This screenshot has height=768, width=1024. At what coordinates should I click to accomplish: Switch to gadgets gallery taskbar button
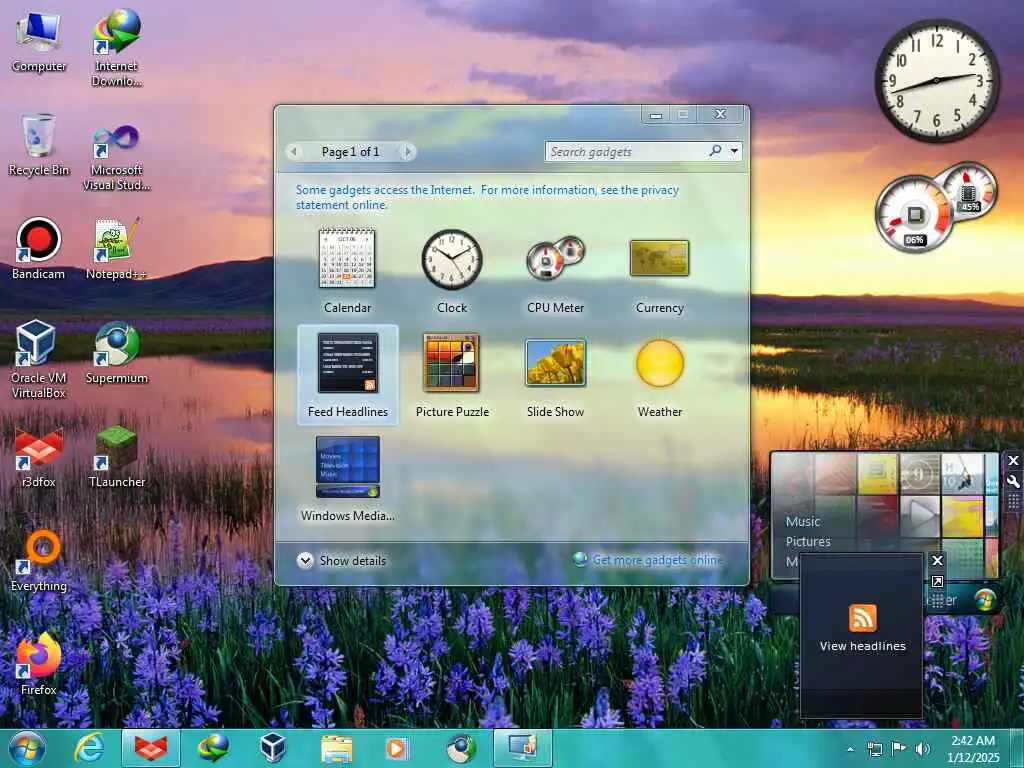[522, 748]
